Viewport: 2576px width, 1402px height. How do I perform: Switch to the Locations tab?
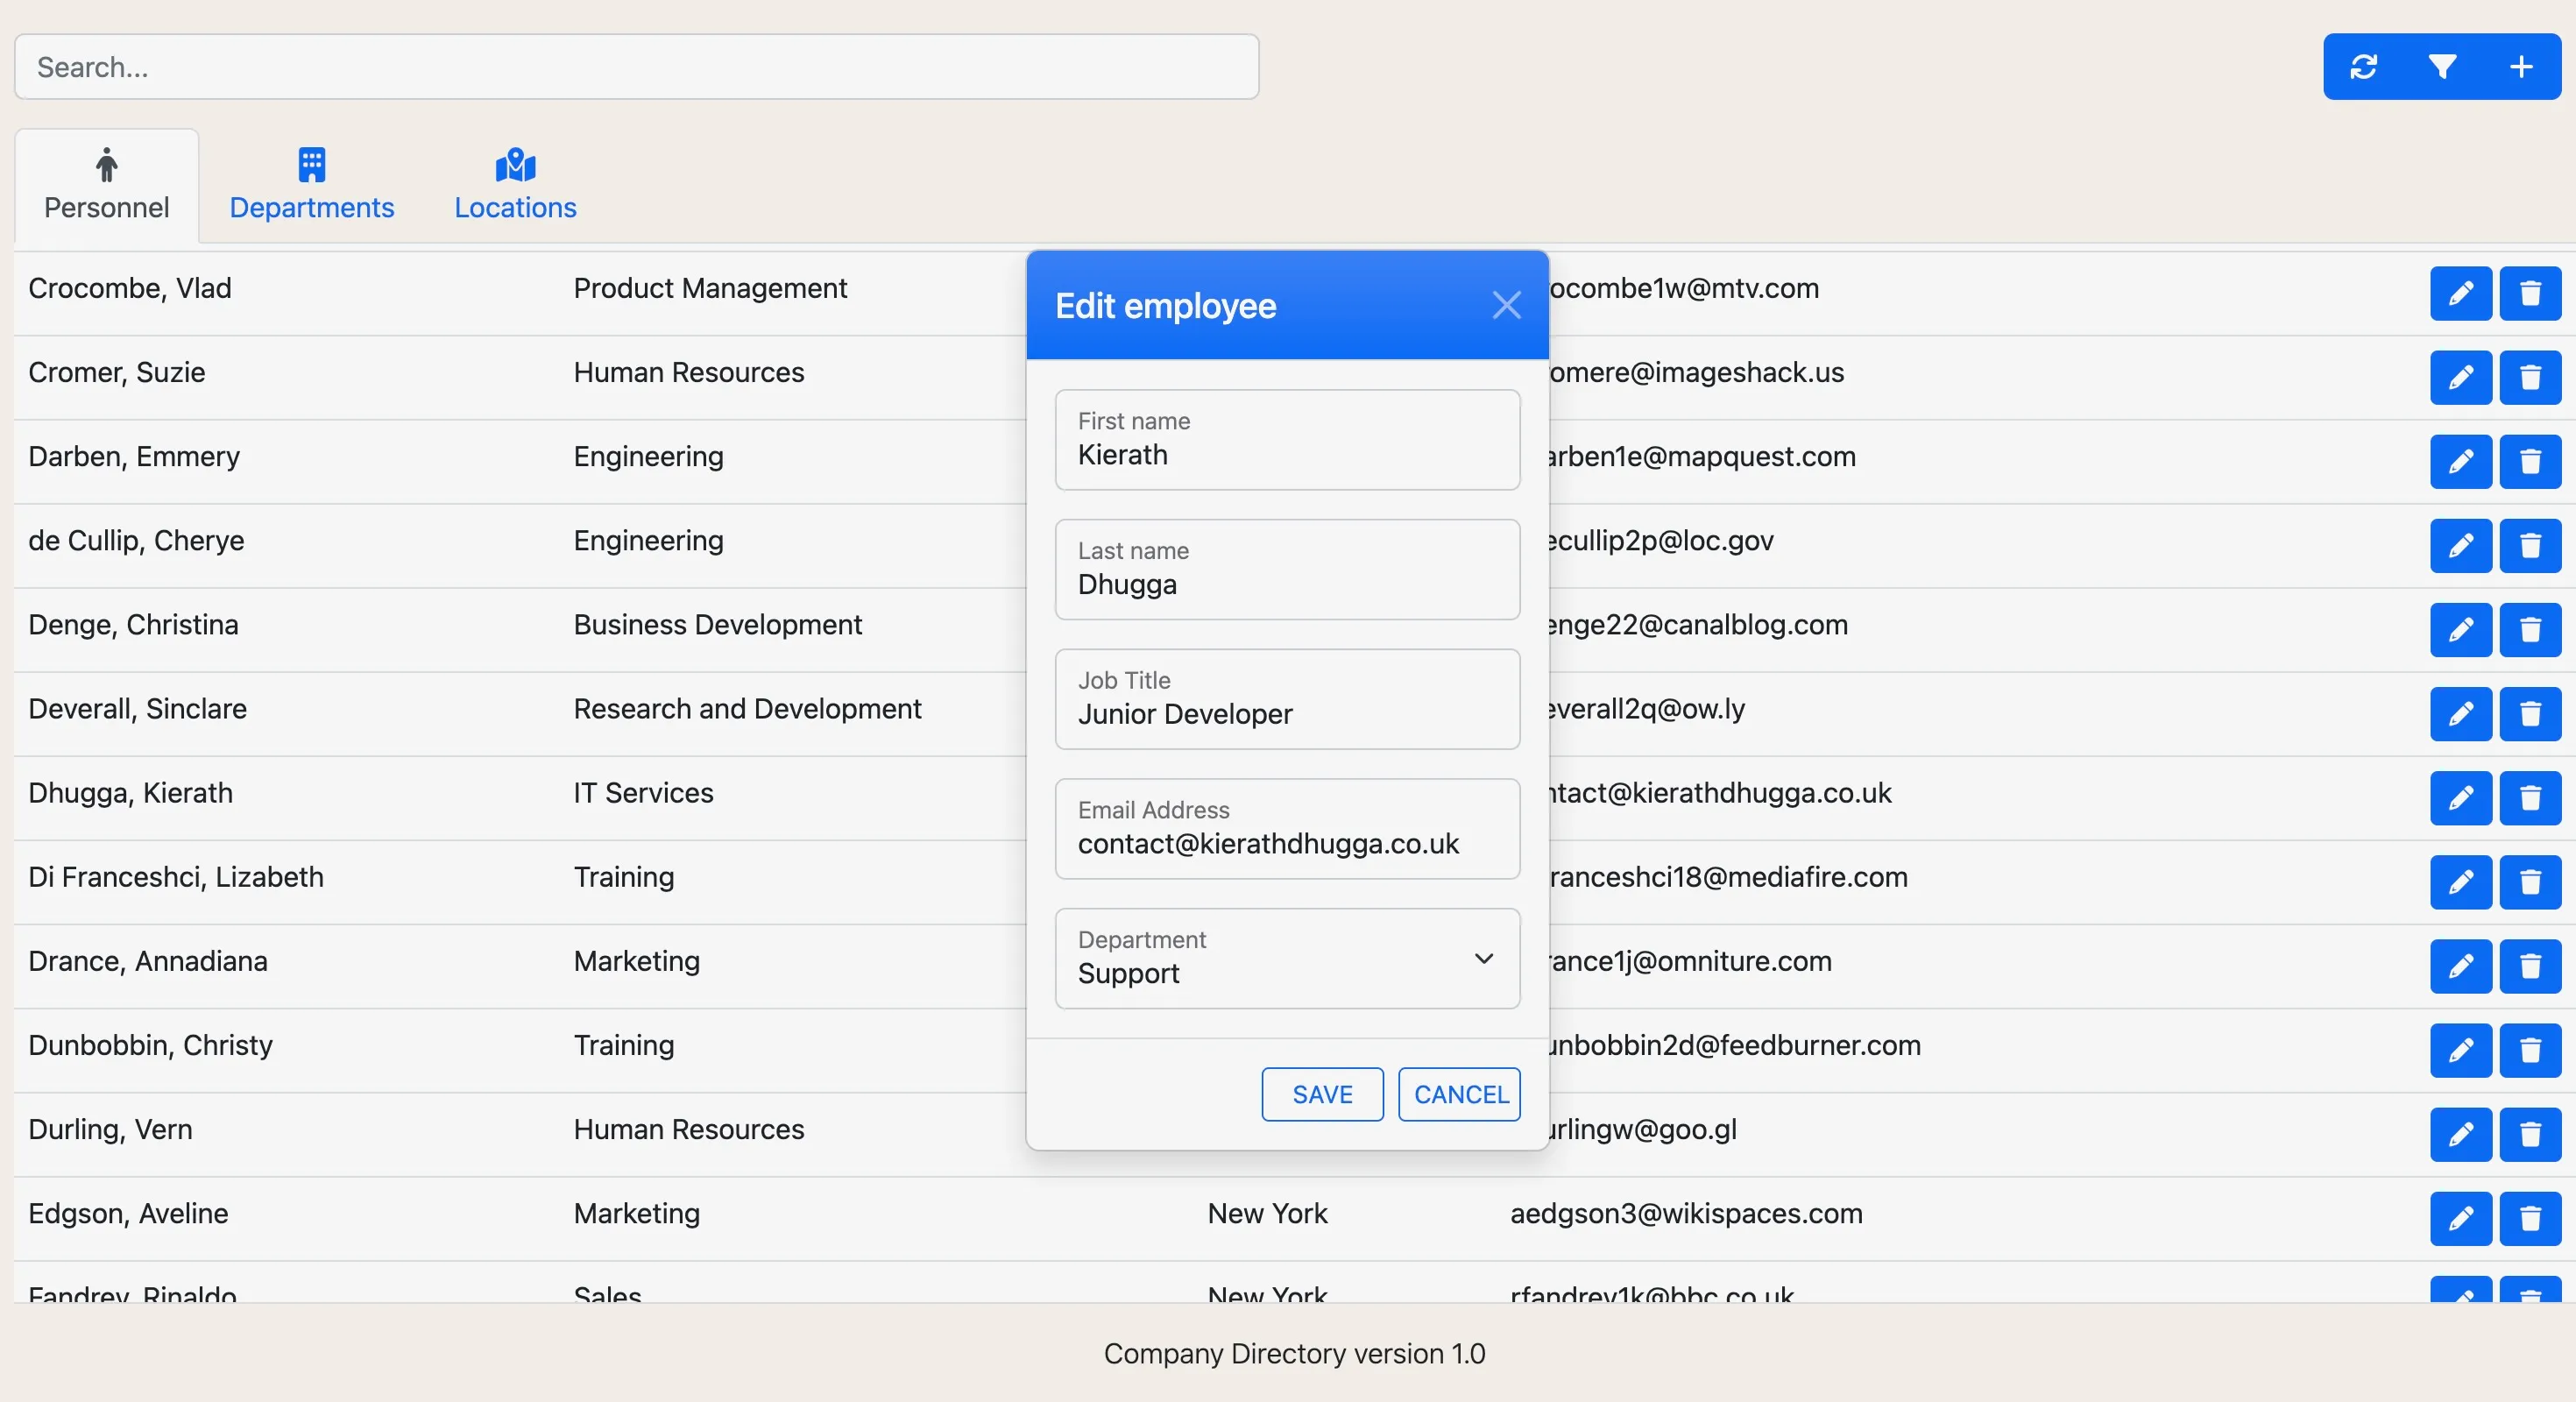tap(514, 185)
